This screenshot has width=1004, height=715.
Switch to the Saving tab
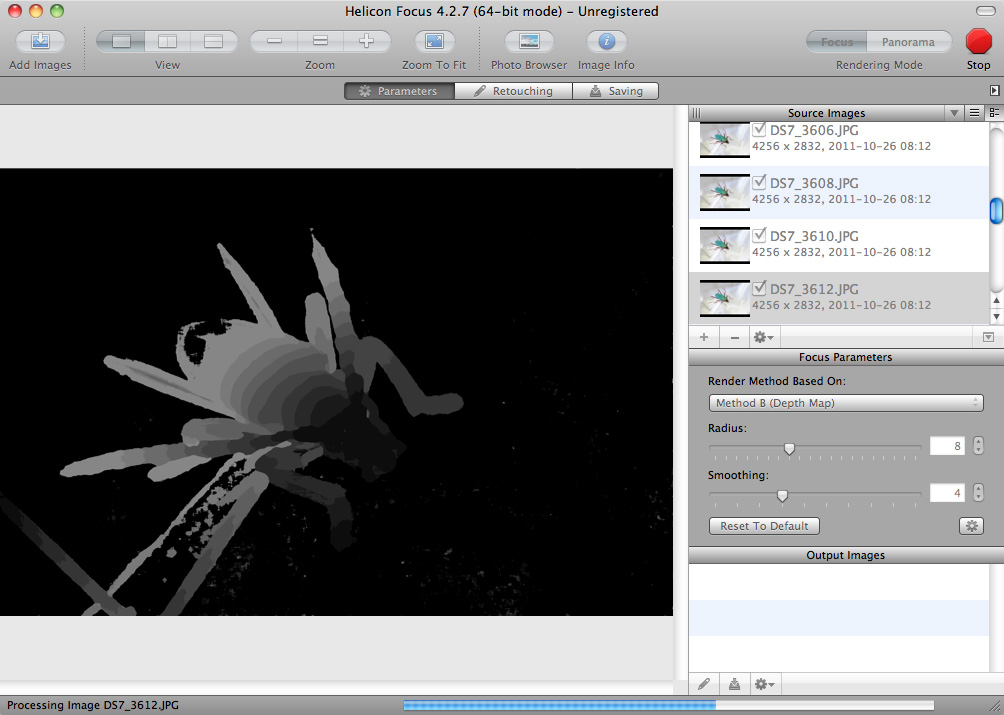[x=615, y=91]
